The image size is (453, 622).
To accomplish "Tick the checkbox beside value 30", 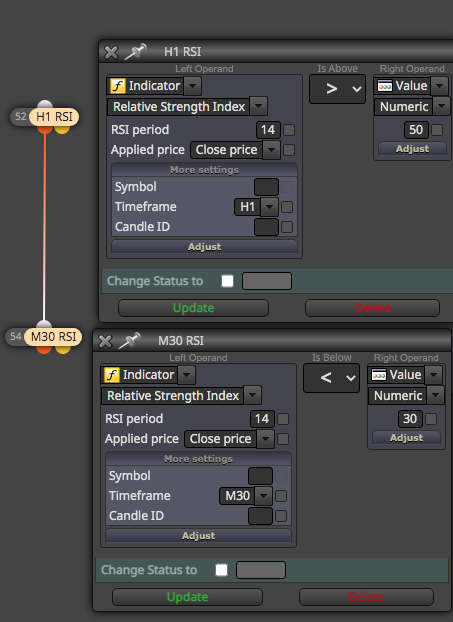I will click(x=431, y=419).
